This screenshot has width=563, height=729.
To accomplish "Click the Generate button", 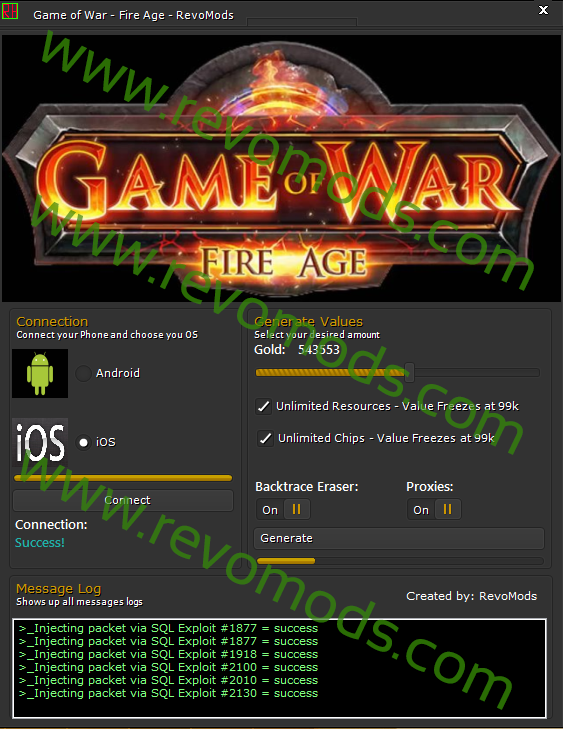I will (399, 538).
